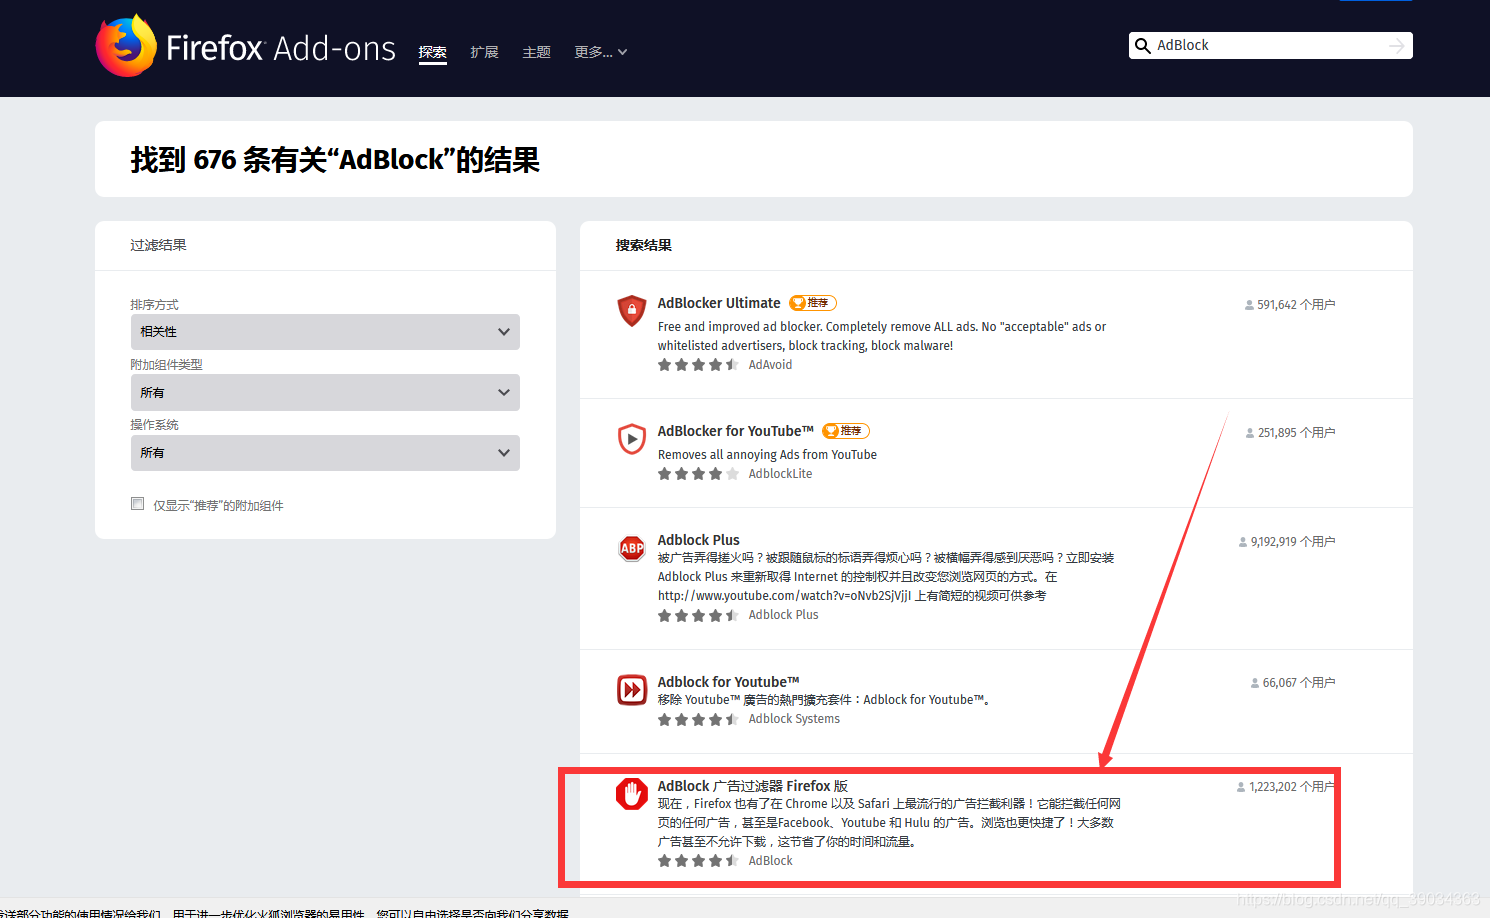This screenshot has width=1490, height=918.
Task: Open the Firefox Add-ons home title link
Action: (280, 48)
